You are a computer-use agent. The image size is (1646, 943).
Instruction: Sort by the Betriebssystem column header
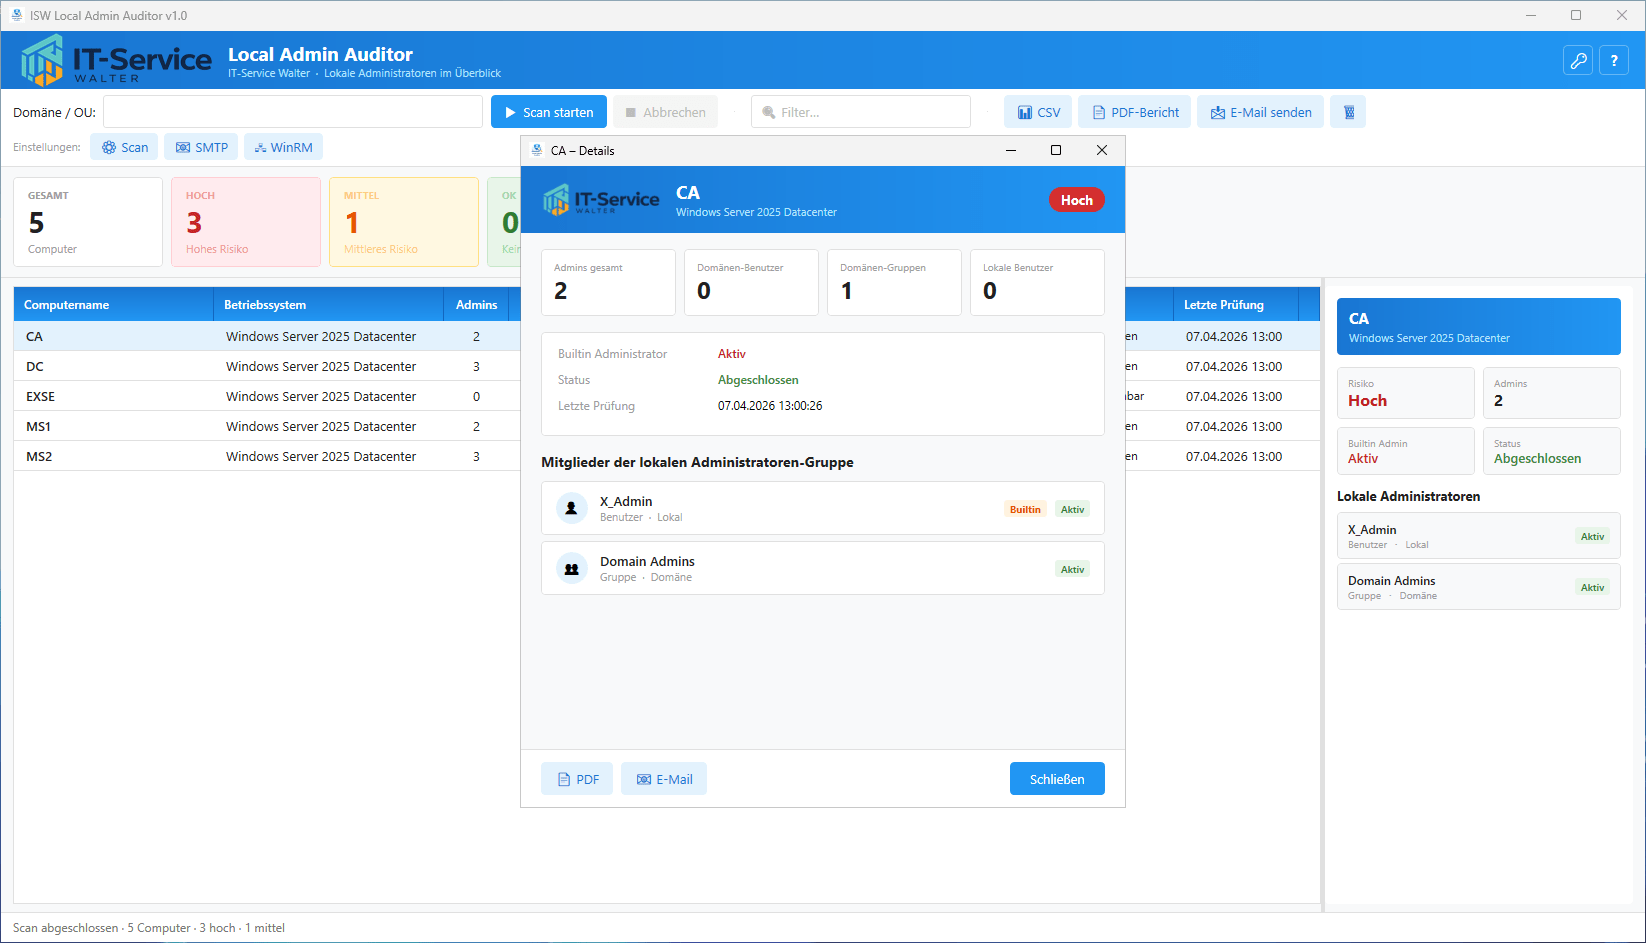coord(327,305)
